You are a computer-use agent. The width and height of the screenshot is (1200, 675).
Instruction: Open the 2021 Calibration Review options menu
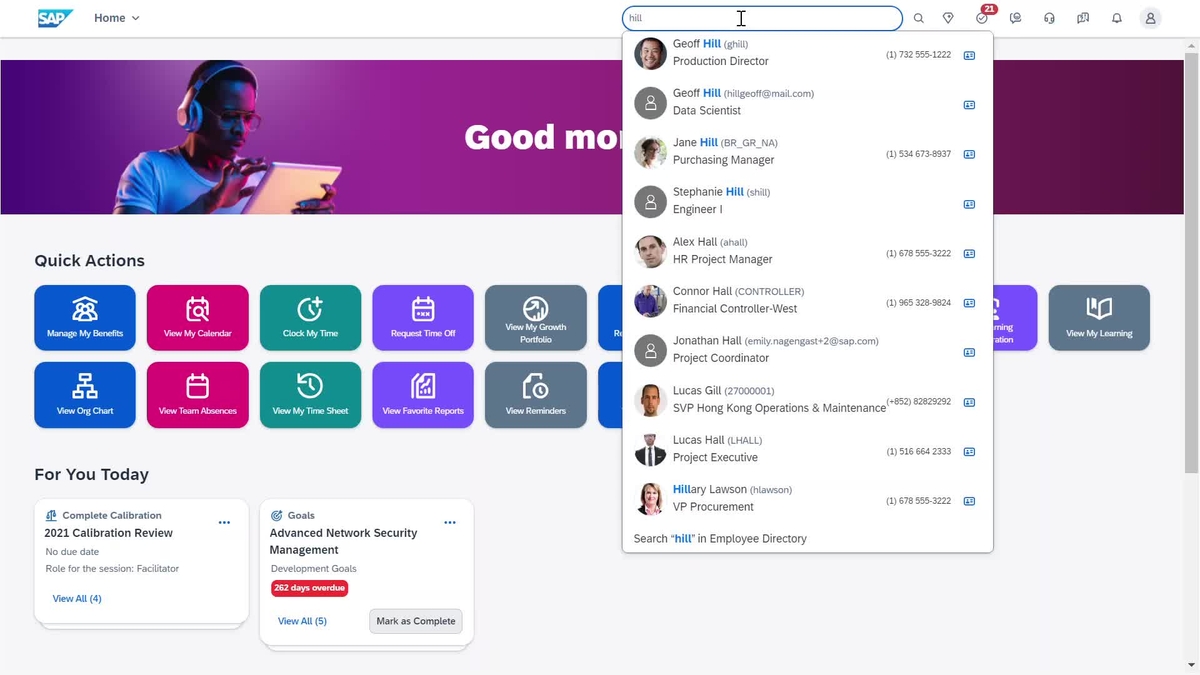224,523
